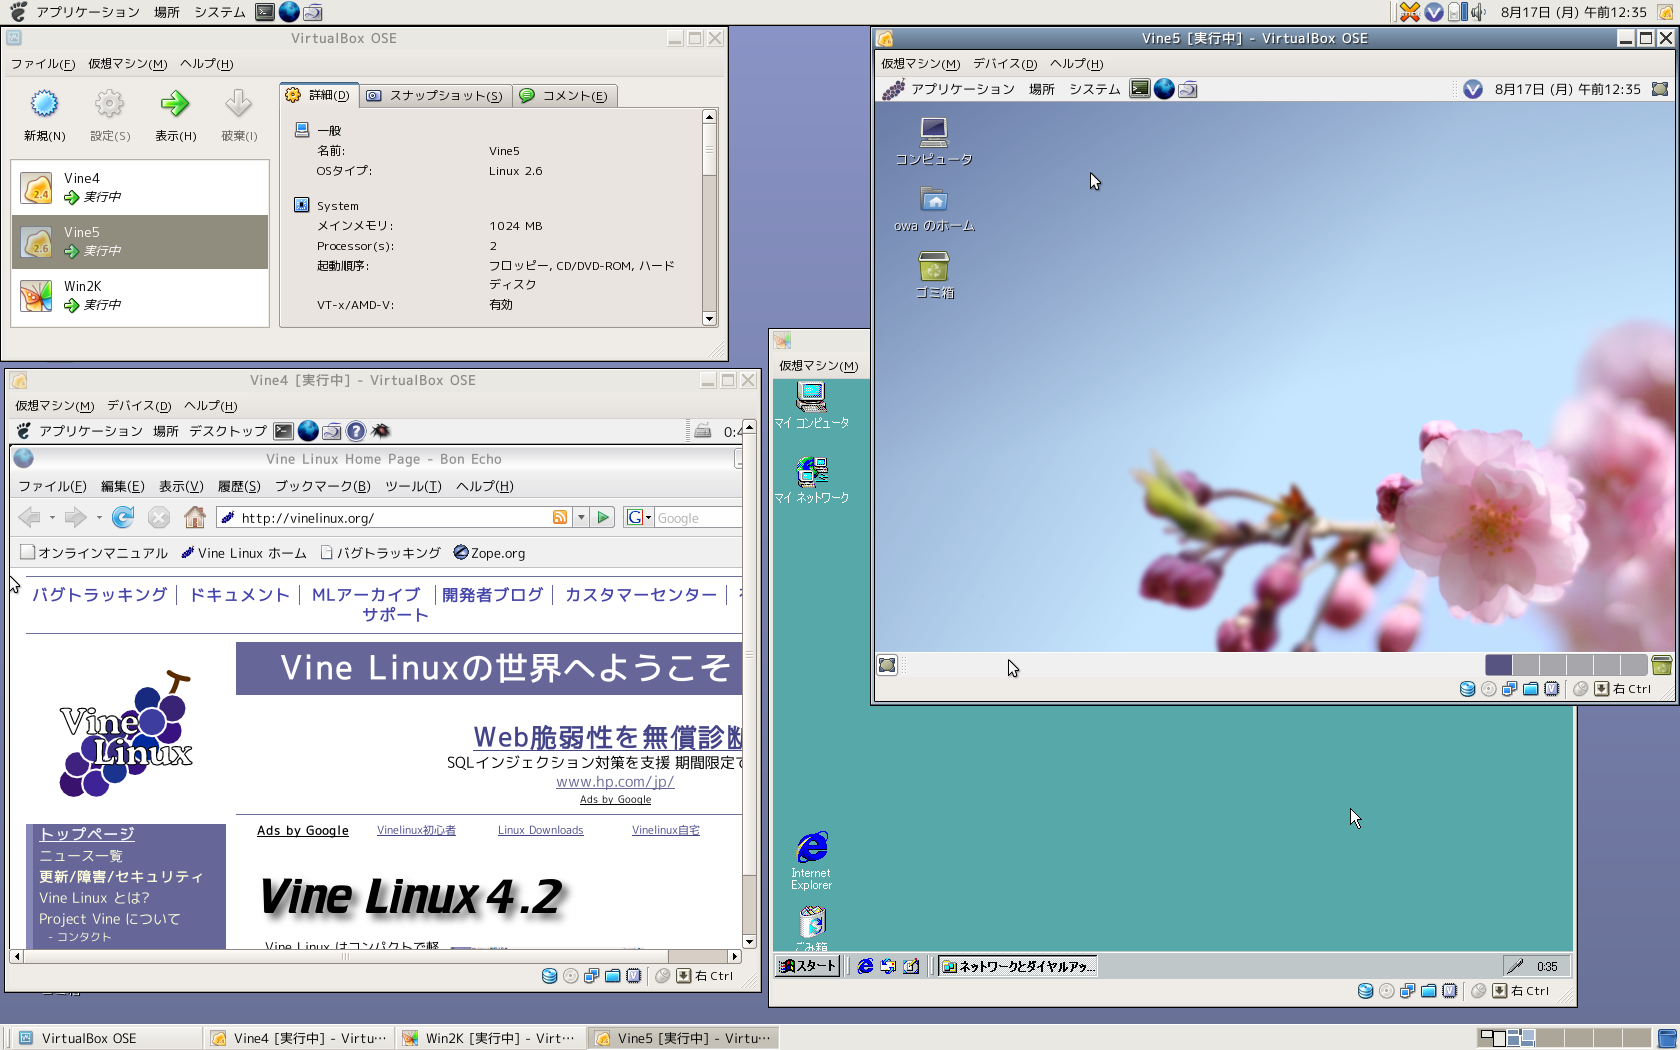Screen dimensions: 1680x1050
Task: Open ゴミ箱 trash icon on Vine5 desktop
Action: click(933, 268)
